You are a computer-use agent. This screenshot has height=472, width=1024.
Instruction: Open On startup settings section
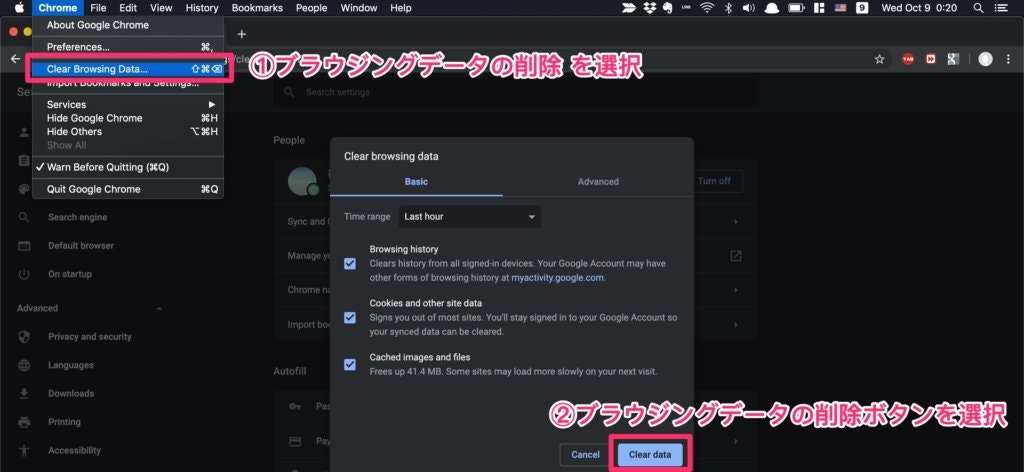70,274
